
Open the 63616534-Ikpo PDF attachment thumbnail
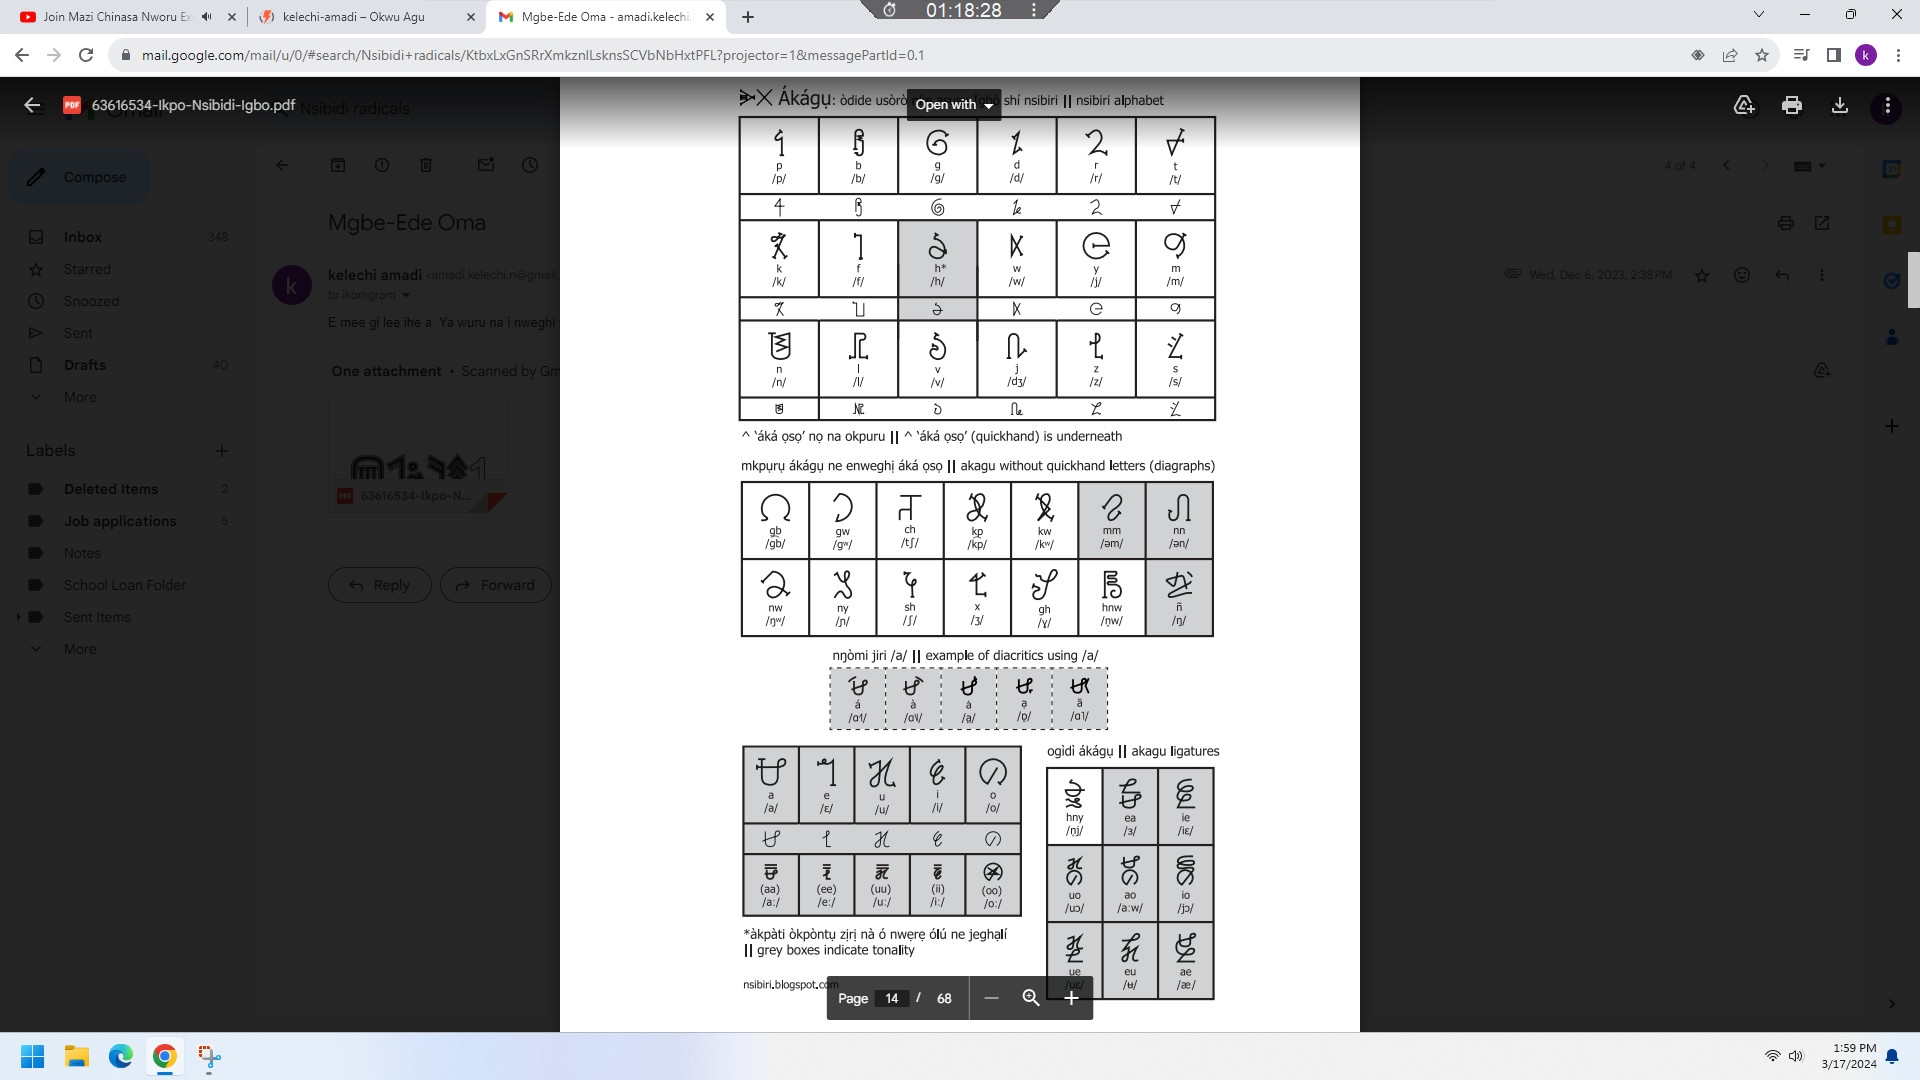pos(418,453)
